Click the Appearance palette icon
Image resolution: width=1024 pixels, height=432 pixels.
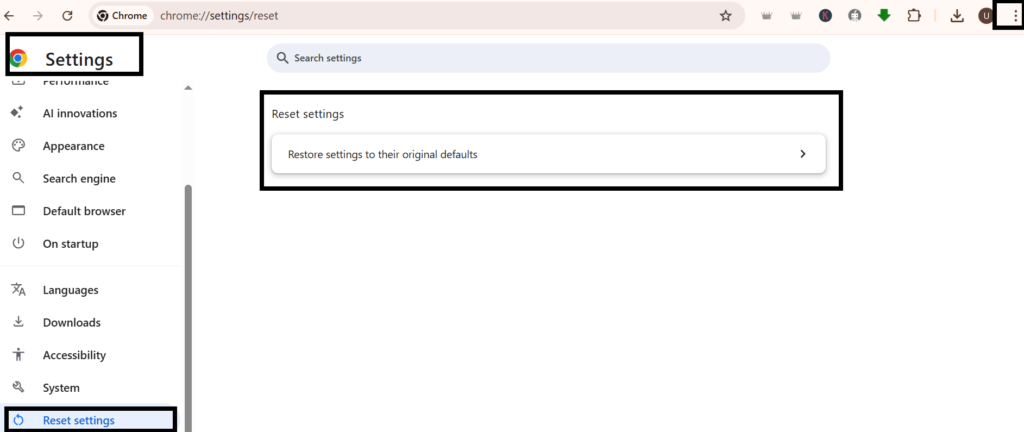18,146
